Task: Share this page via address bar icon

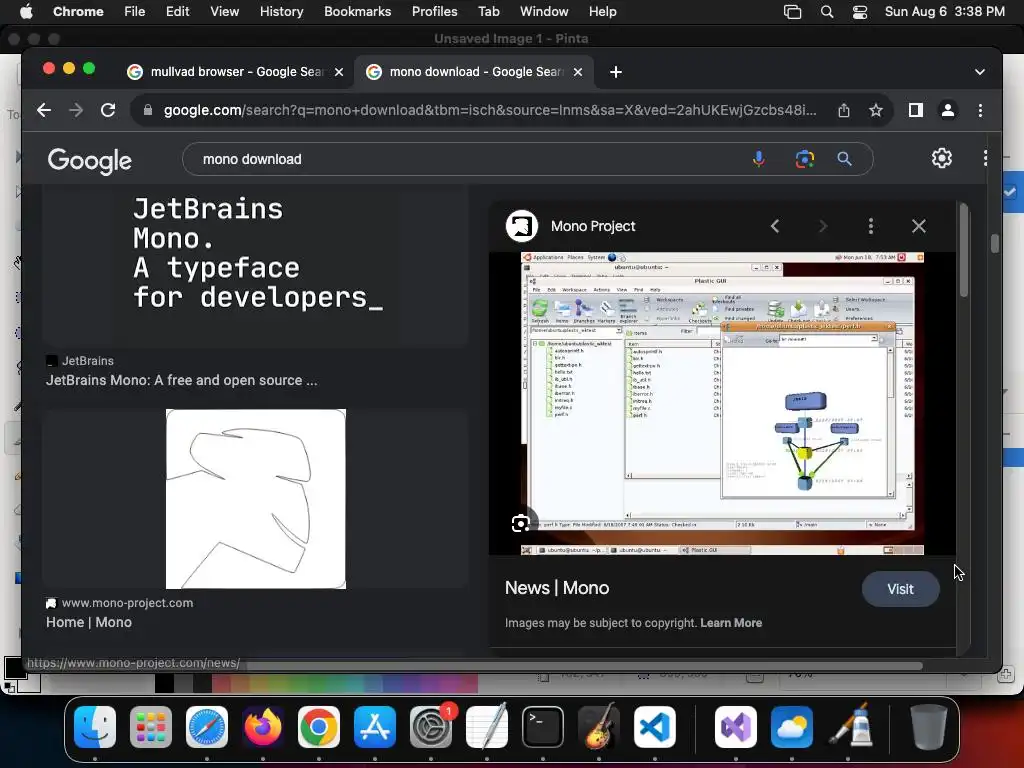Action: (x=844, y=110)
